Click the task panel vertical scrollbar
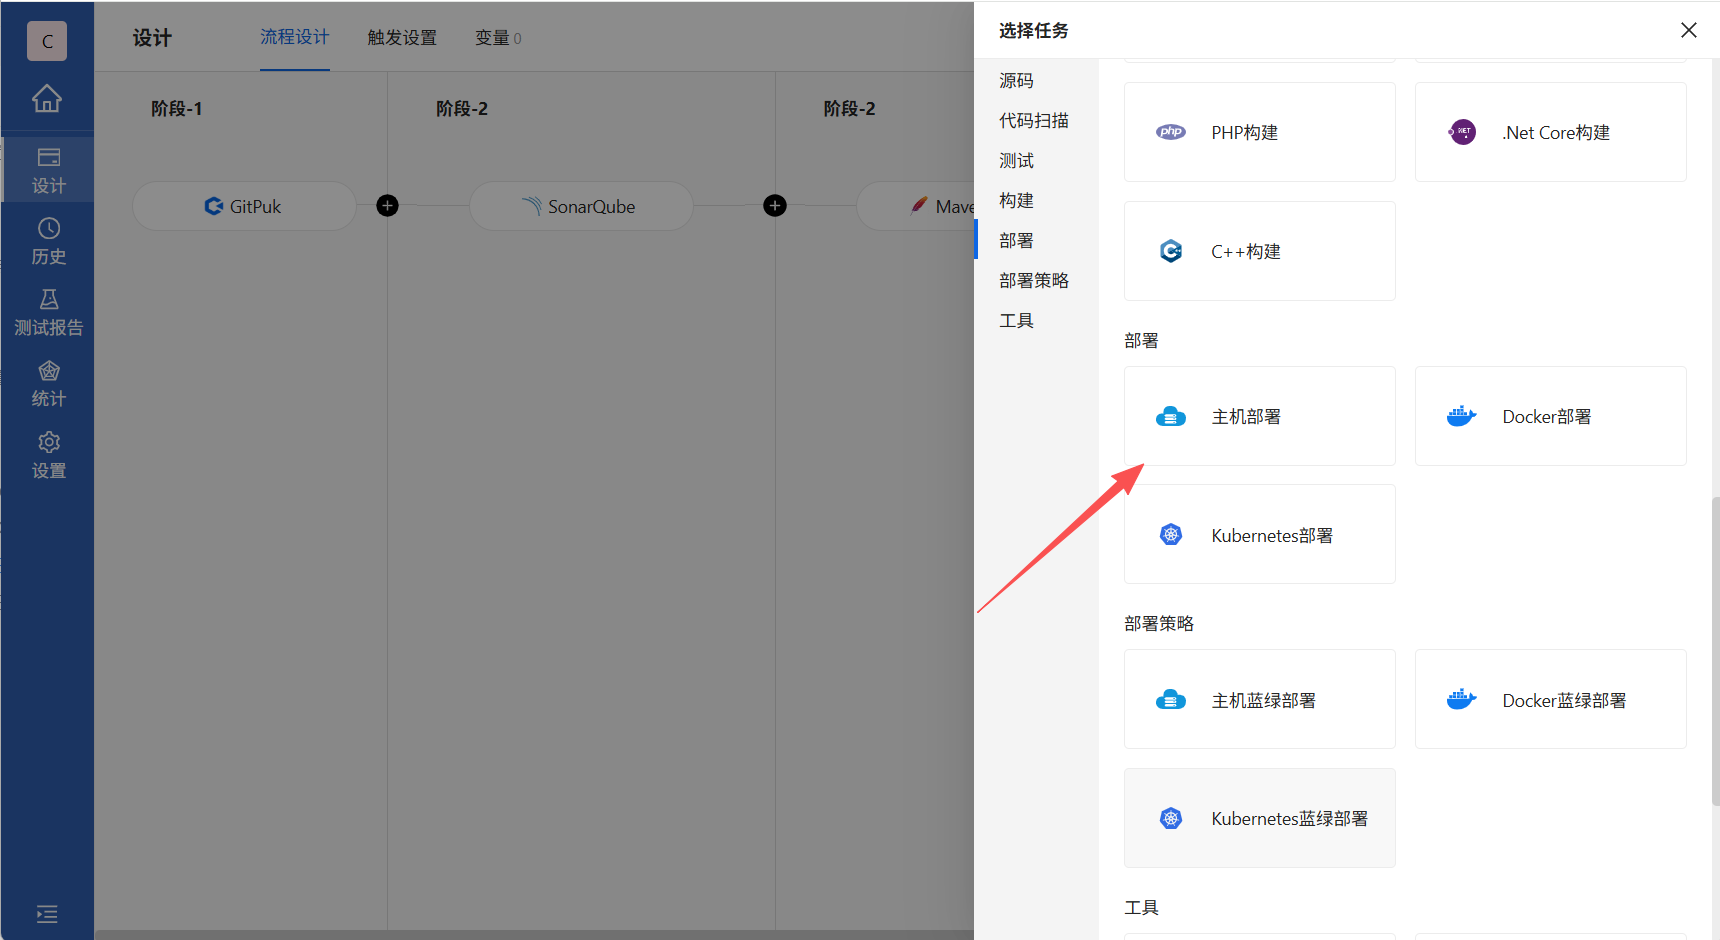The width and height of the screenshot is (1720, 940). coord(1714,650)
